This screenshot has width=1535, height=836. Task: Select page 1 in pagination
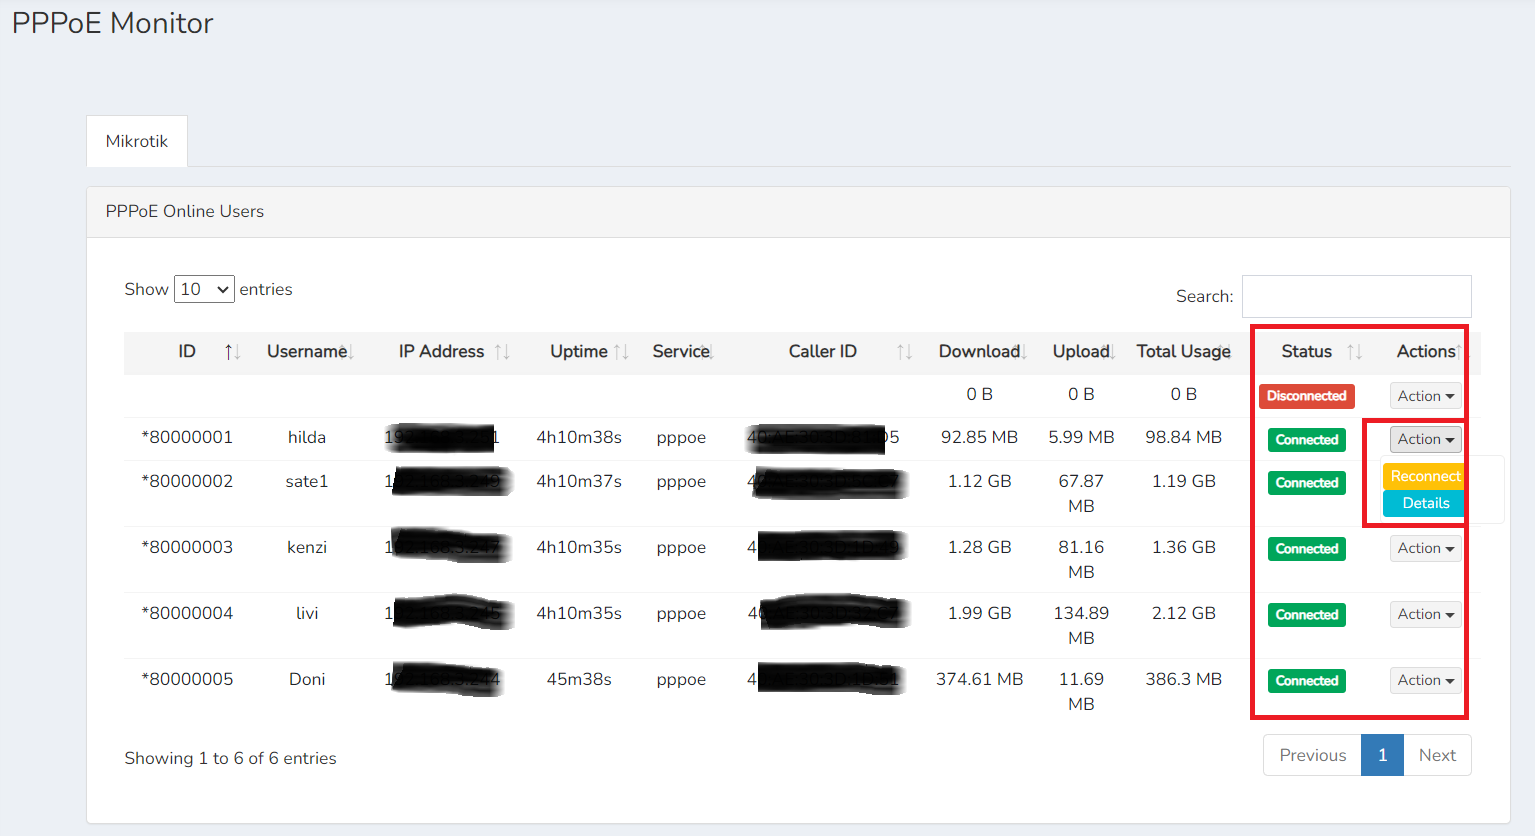1382,755
